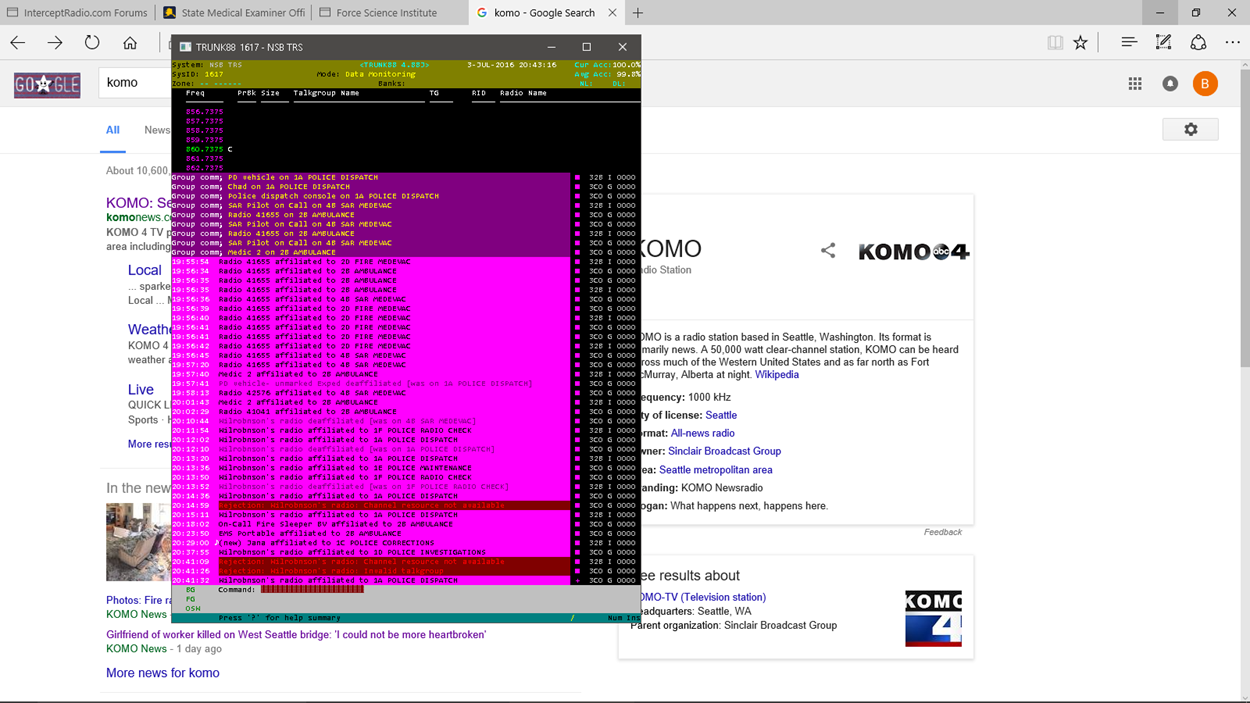Open the Edge share panel icon
The width and height of the screenshot is (1250, 703).
point(1198,43)
